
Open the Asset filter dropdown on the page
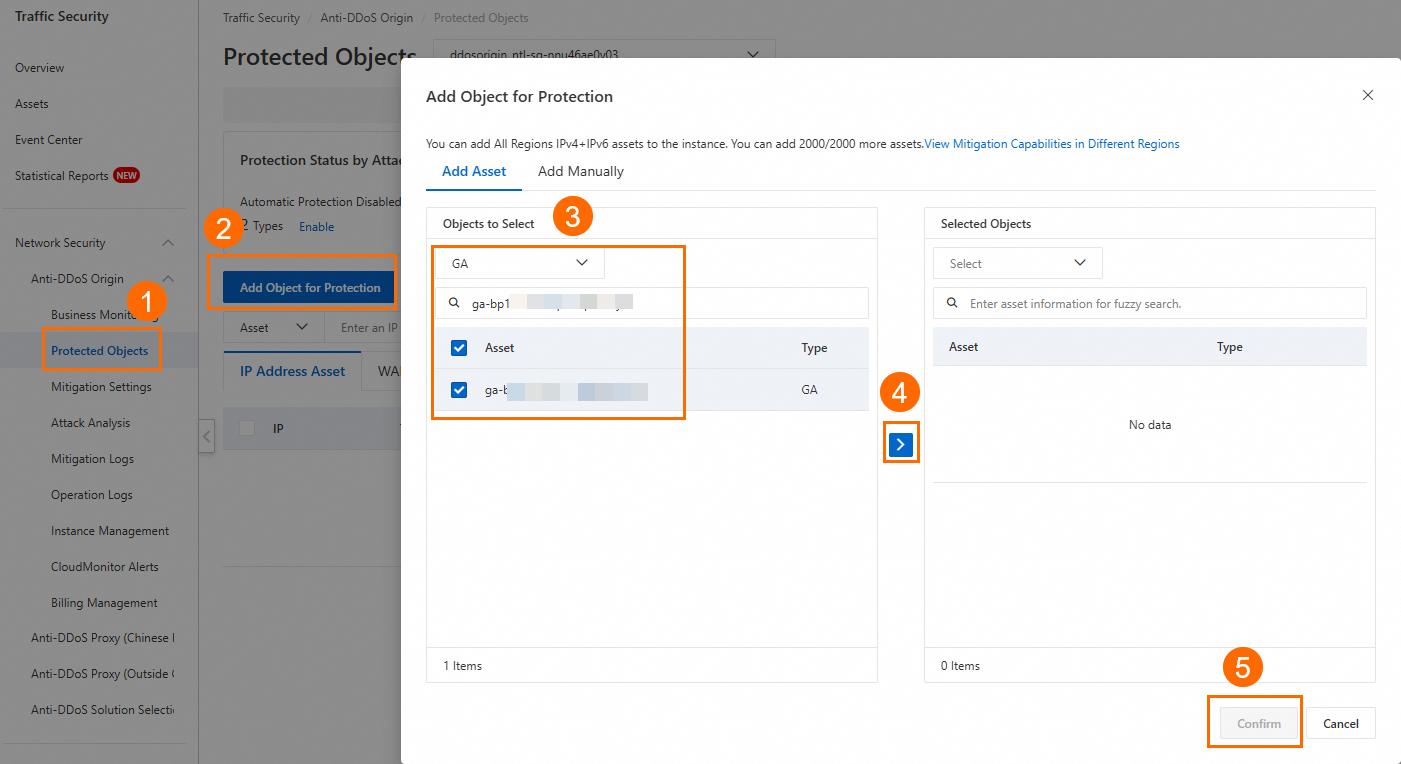[x=273, y=327]
